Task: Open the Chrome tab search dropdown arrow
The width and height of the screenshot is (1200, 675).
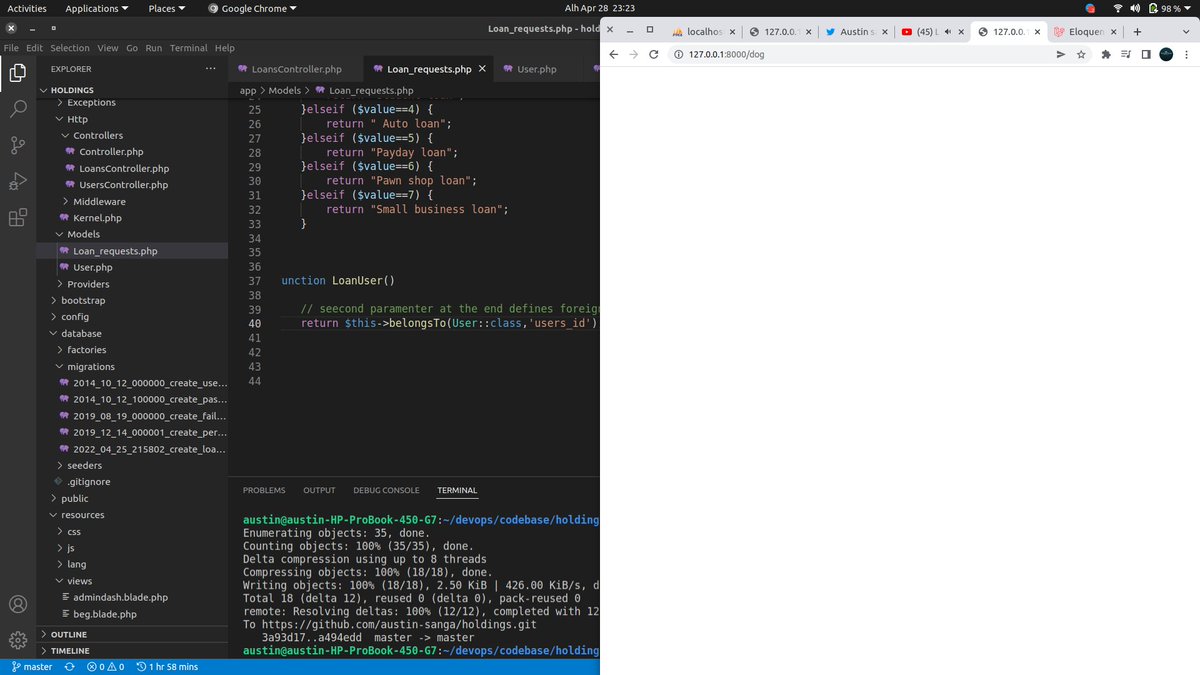Action: [x=1185, y=31]
